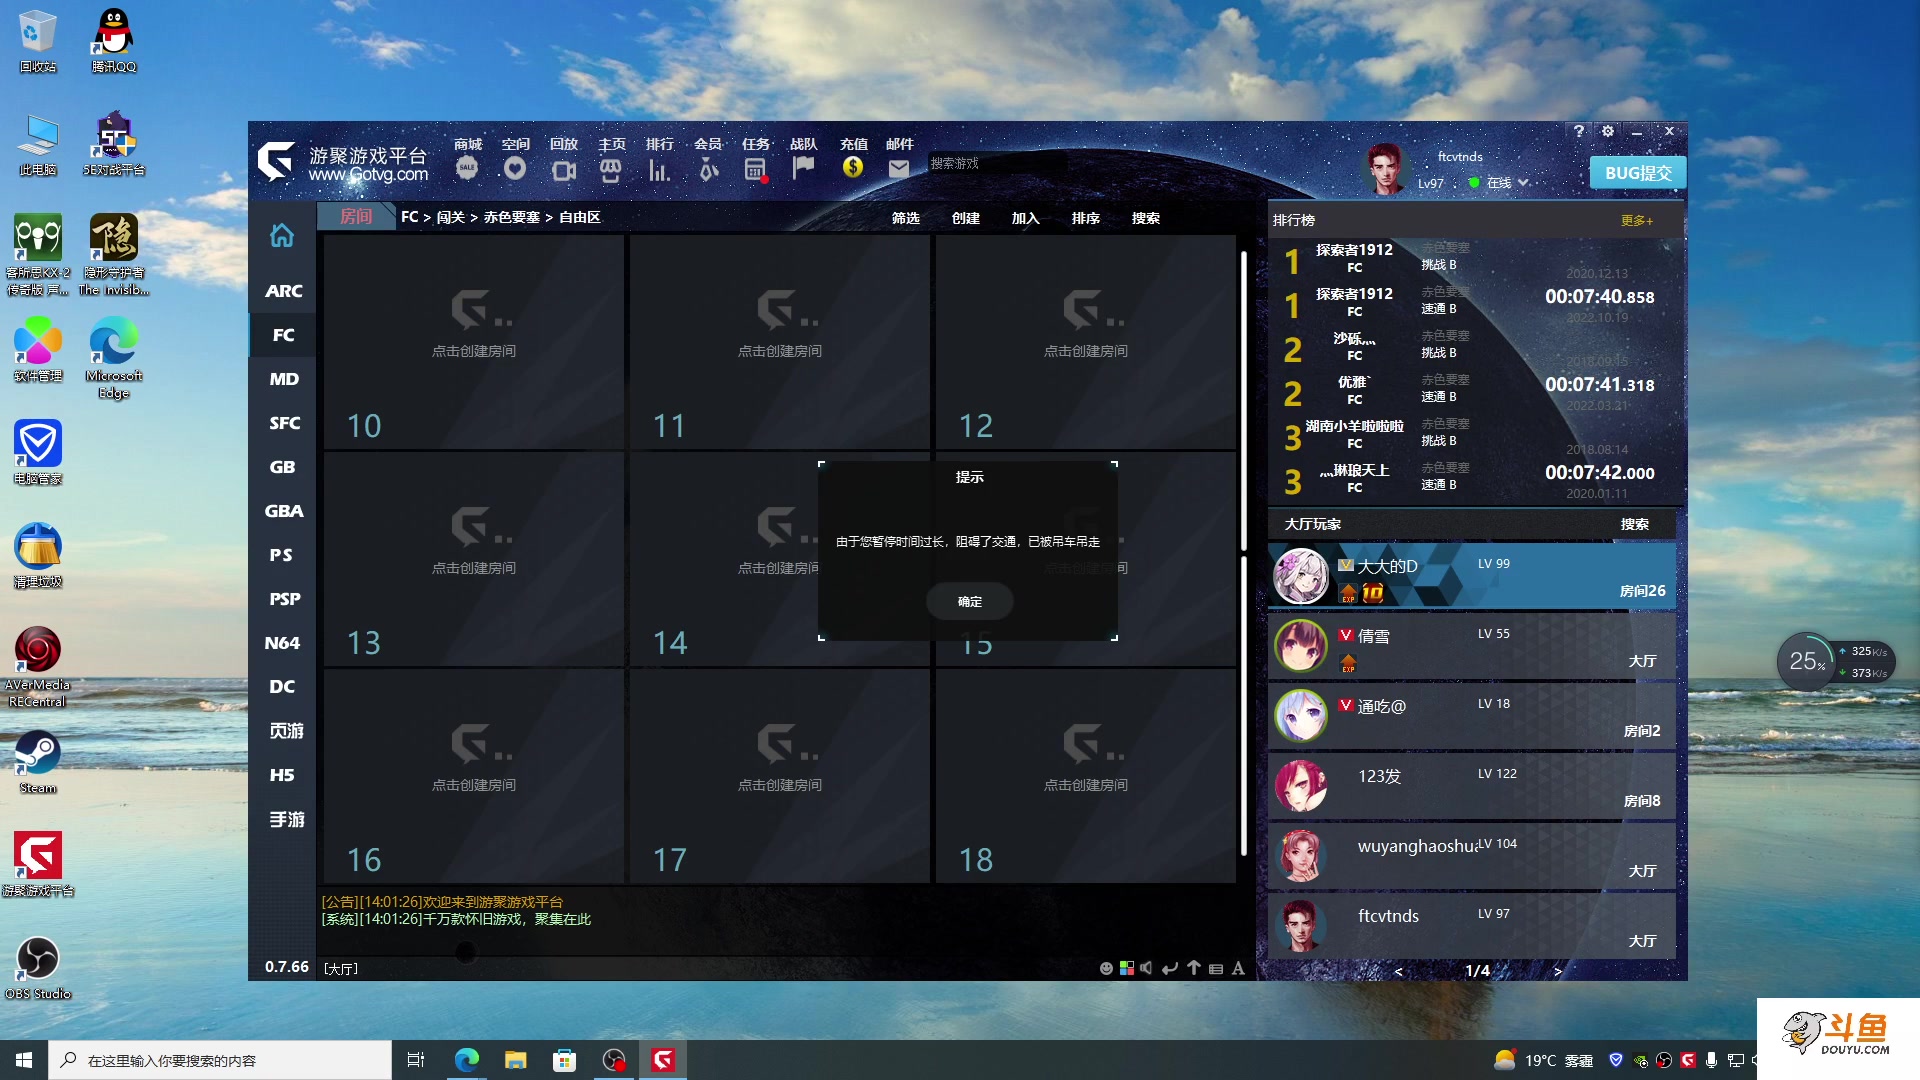Screen dimensions: 1920x1080
Task: Click into the 搜索游戏 search field
Action: click(996, 163)
